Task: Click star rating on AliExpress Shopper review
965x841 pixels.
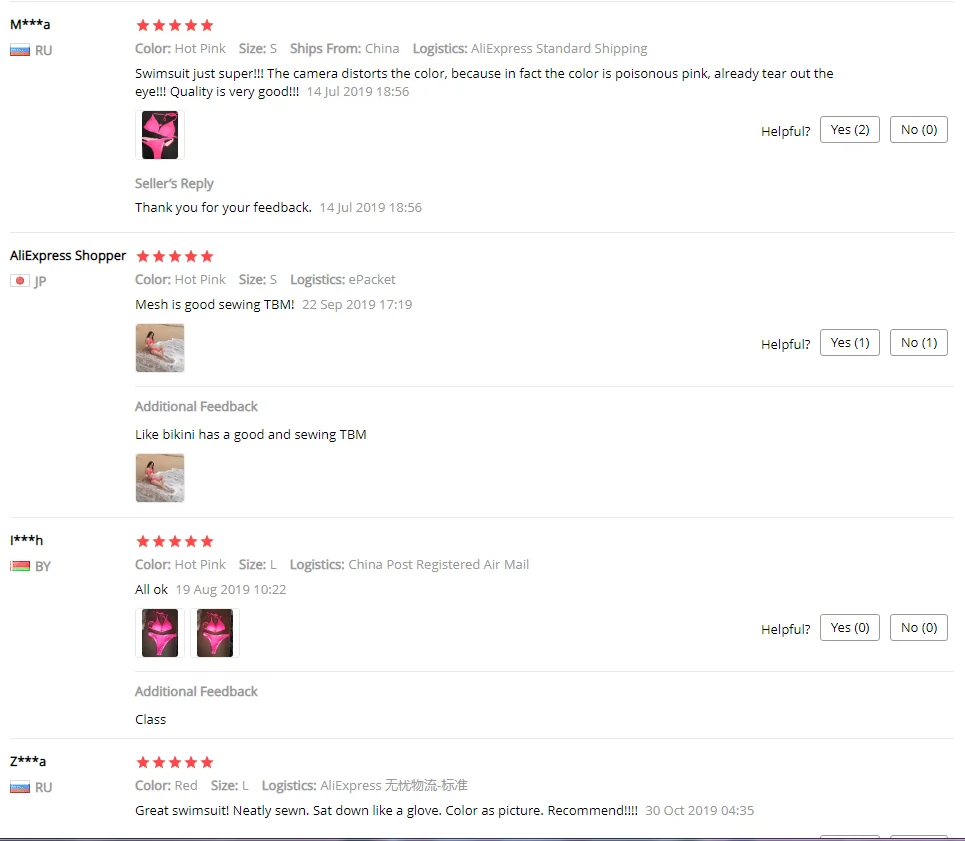Action: [175, 256]
